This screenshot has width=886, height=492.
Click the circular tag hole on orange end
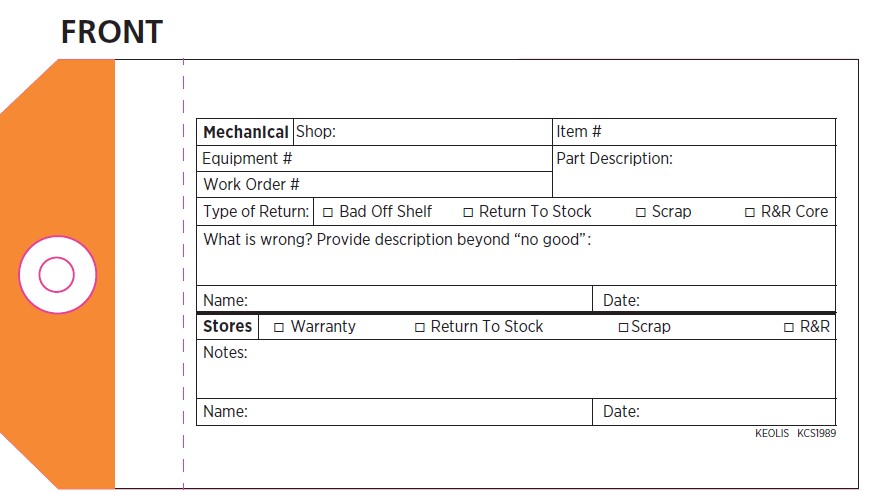[x=57, y=275]
